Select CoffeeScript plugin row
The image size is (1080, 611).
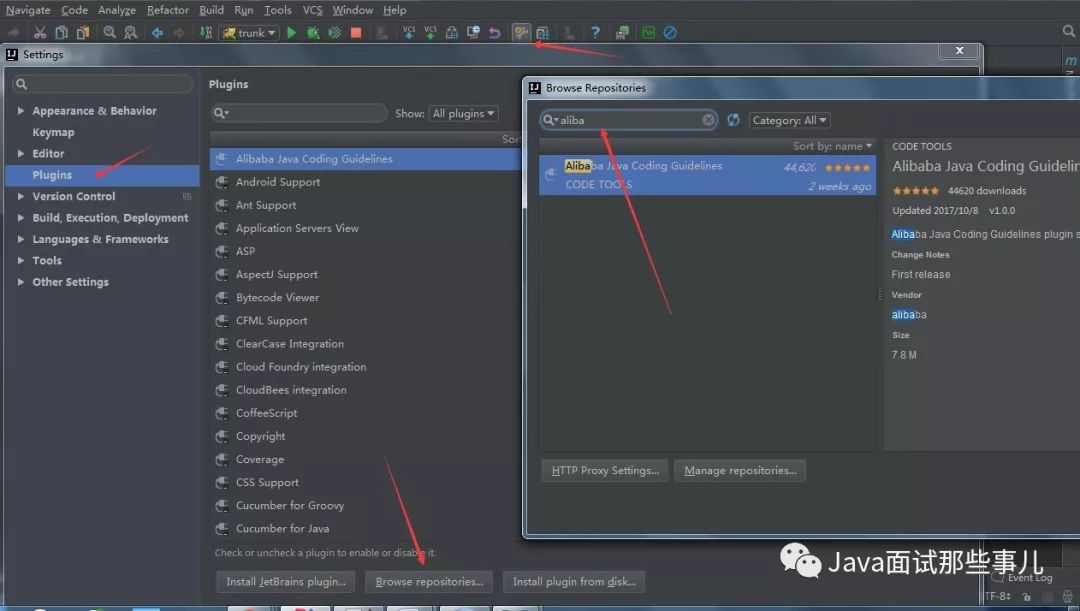click(x=366, y=413)
